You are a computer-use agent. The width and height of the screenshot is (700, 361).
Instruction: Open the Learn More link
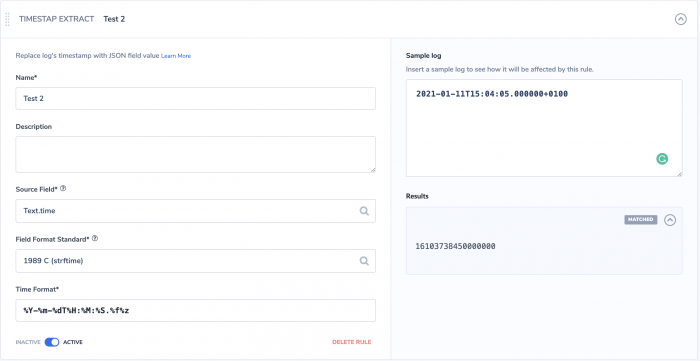pyautogui.click(x=176, y=56)
